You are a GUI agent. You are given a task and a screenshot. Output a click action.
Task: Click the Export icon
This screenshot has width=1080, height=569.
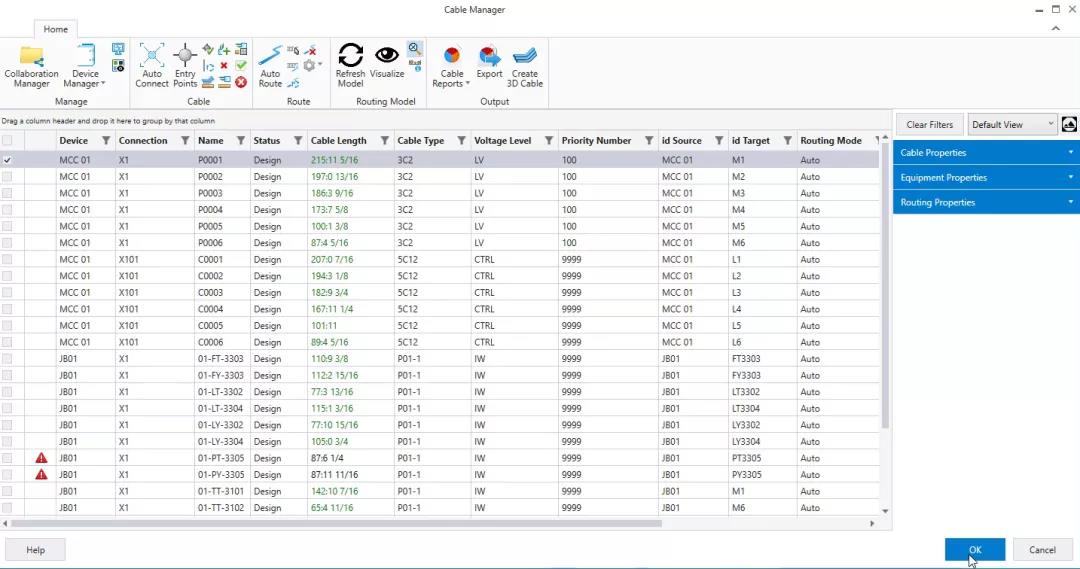[489, 62]
